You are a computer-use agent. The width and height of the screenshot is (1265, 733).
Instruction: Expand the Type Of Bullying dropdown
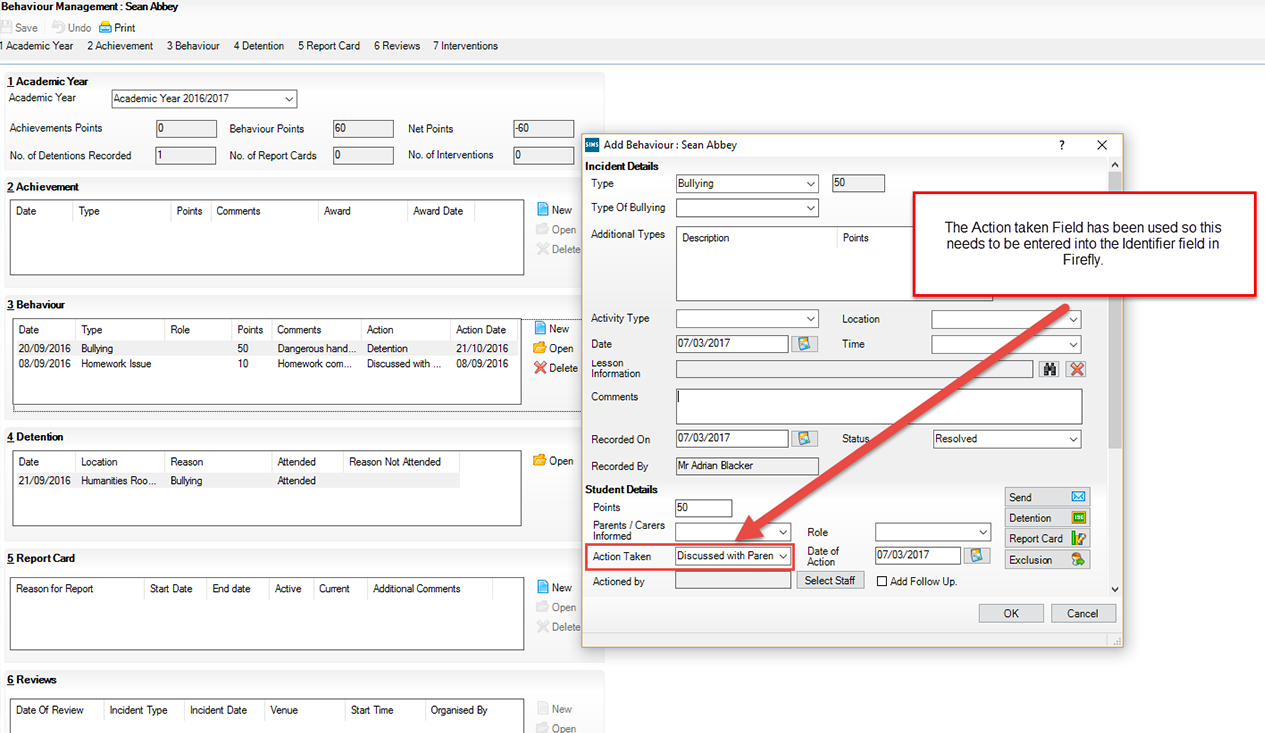[810, 209]
